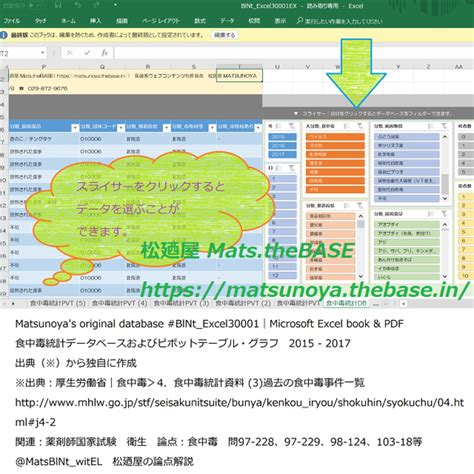Viewport: 474px width, 474px height.
Task: Select 0 in the grey slicer
Action: pyautogui.click(x=466, y=137)
